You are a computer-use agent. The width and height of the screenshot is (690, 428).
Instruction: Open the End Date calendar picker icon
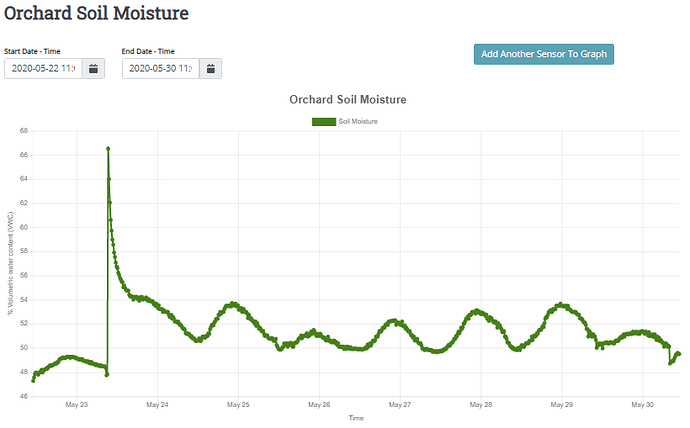(210, 69)
